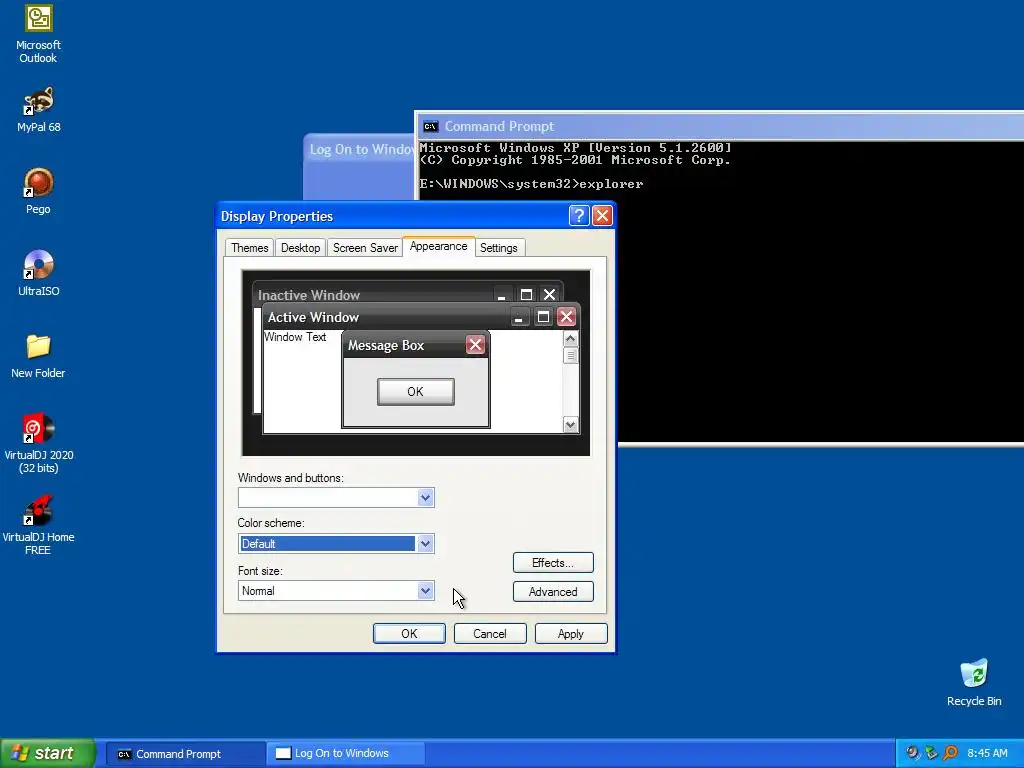Click OK in preview Message Box
The height and width of the screenshot is (768, 1024).
(415, 391)
